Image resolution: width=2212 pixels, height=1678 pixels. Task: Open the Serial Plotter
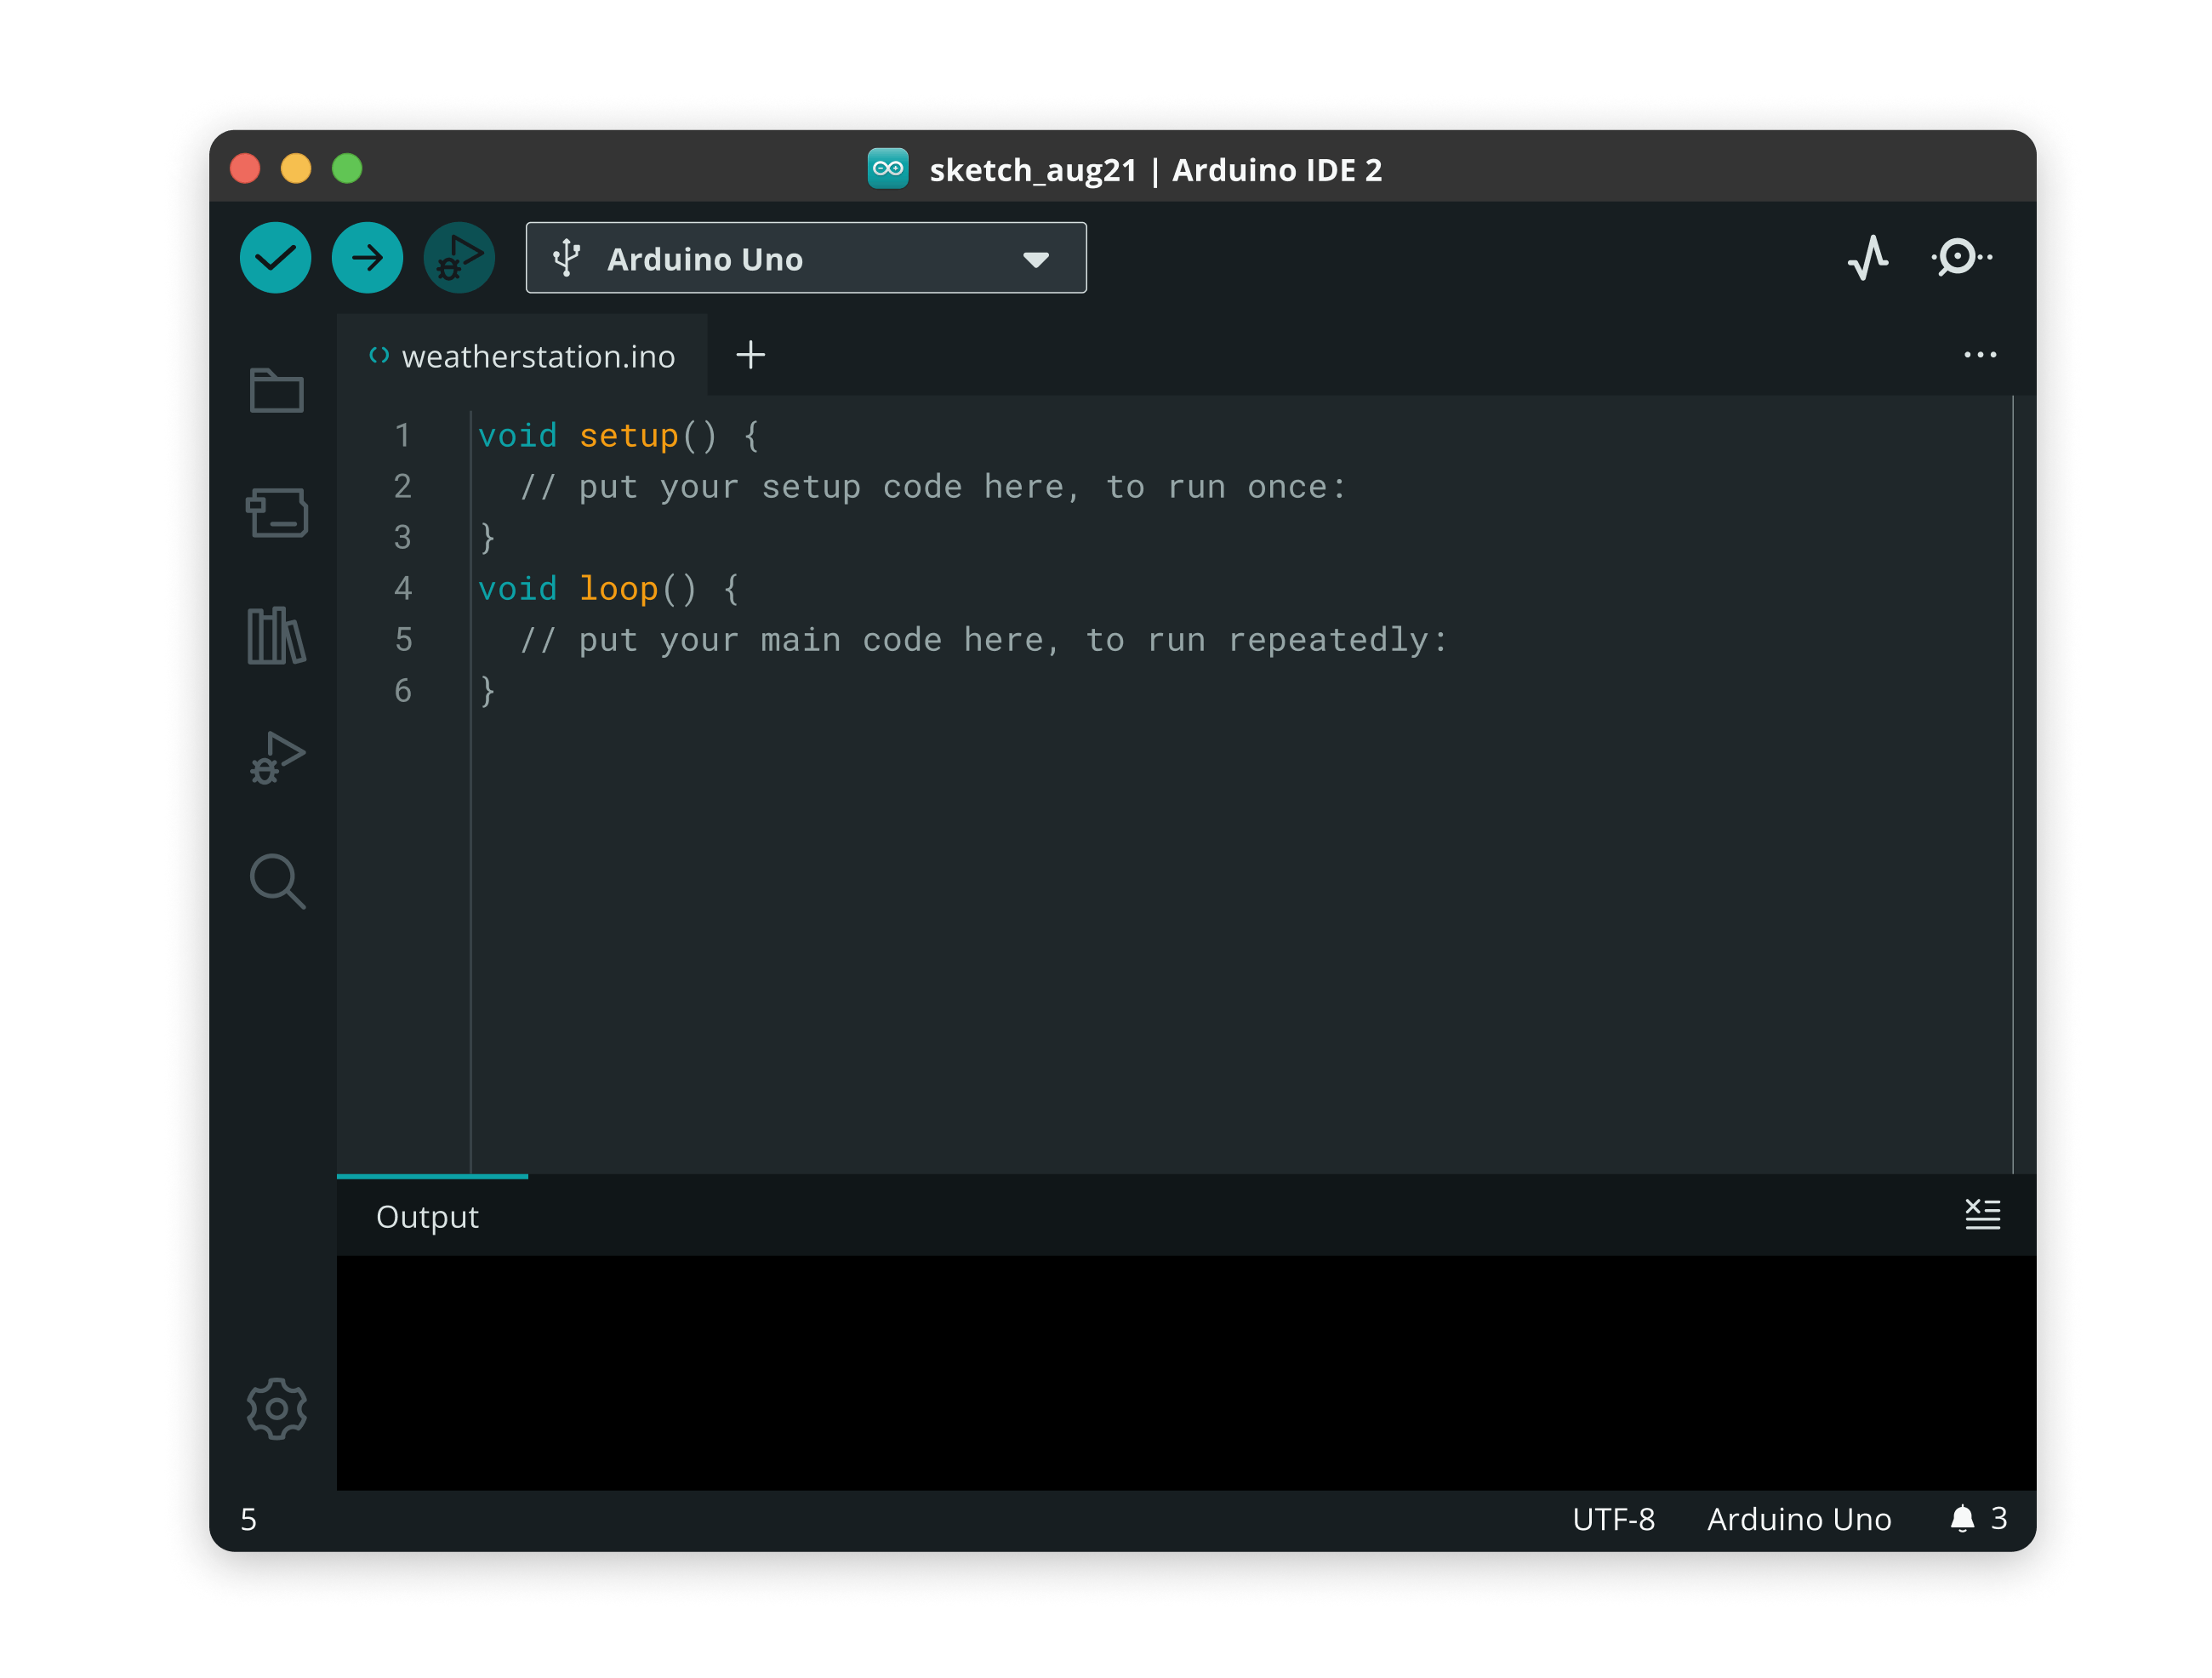1867,258
